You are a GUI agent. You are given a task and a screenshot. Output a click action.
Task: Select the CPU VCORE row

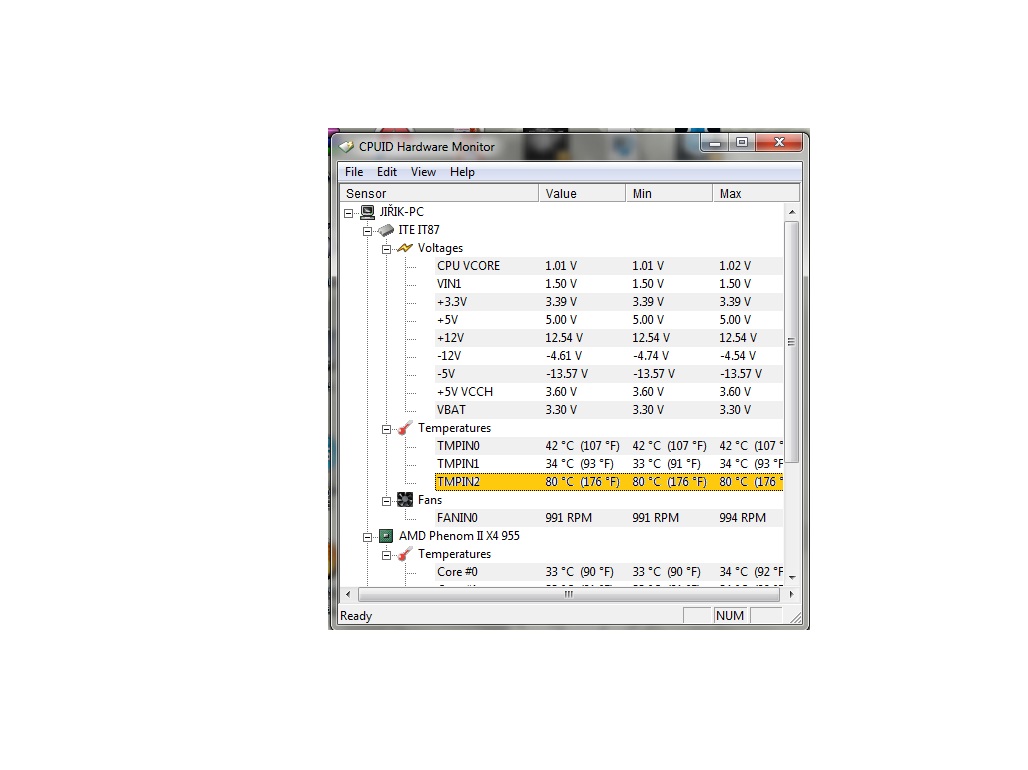(609, 266)
